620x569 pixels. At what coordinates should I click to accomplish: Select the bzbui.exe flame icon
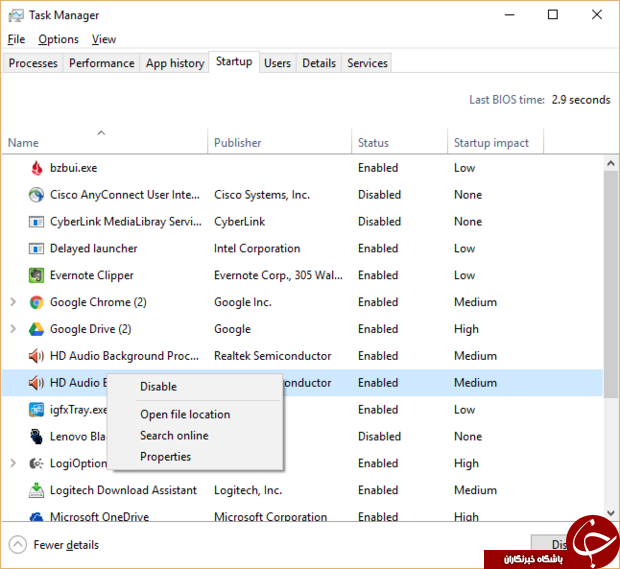36,168
